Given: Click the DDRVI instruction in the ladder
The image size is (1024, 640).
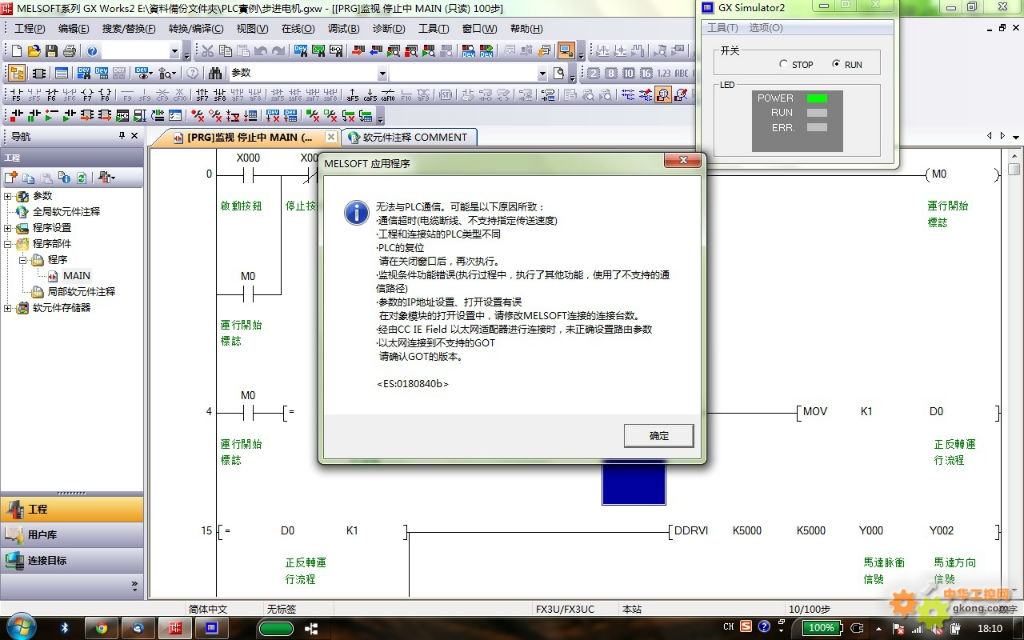Looking at the screenshot, I should coord(691,530).
